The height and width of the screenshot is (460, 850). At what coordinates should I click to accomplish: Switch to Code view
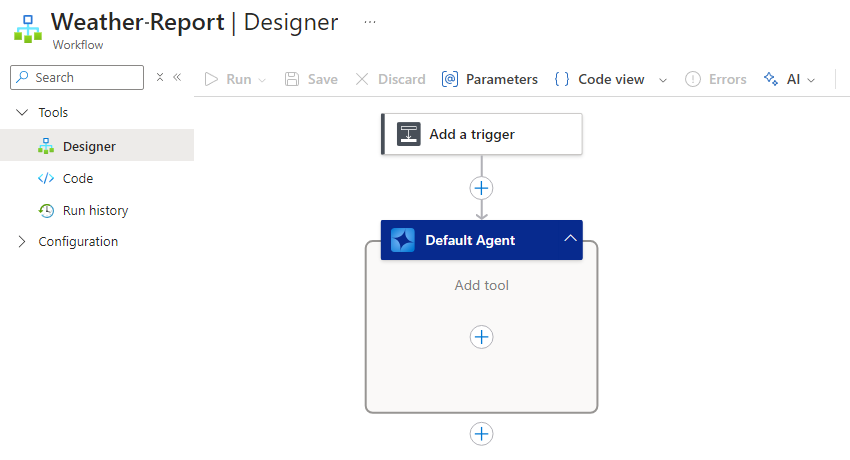coord(600,79)
